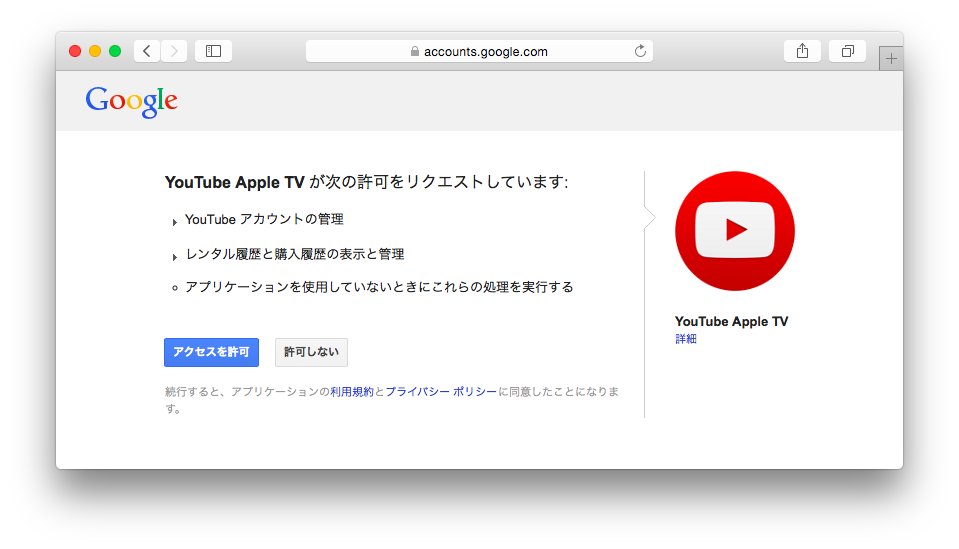The width and height of the screenshot is (959, 549).
Task: Click the heading YouTube Apple TV が次の許可をリクエスト
Action: (366, 182)
